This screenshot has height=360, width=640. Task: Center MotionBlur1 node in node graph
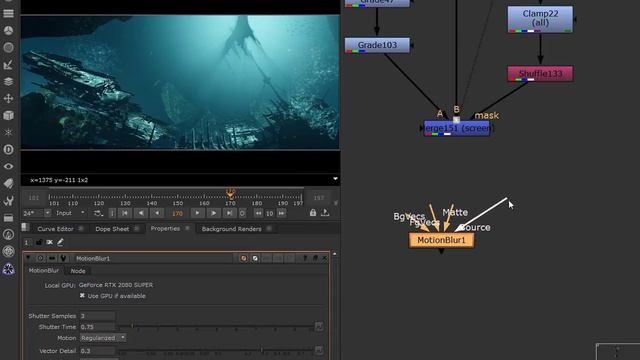[40, 258]
